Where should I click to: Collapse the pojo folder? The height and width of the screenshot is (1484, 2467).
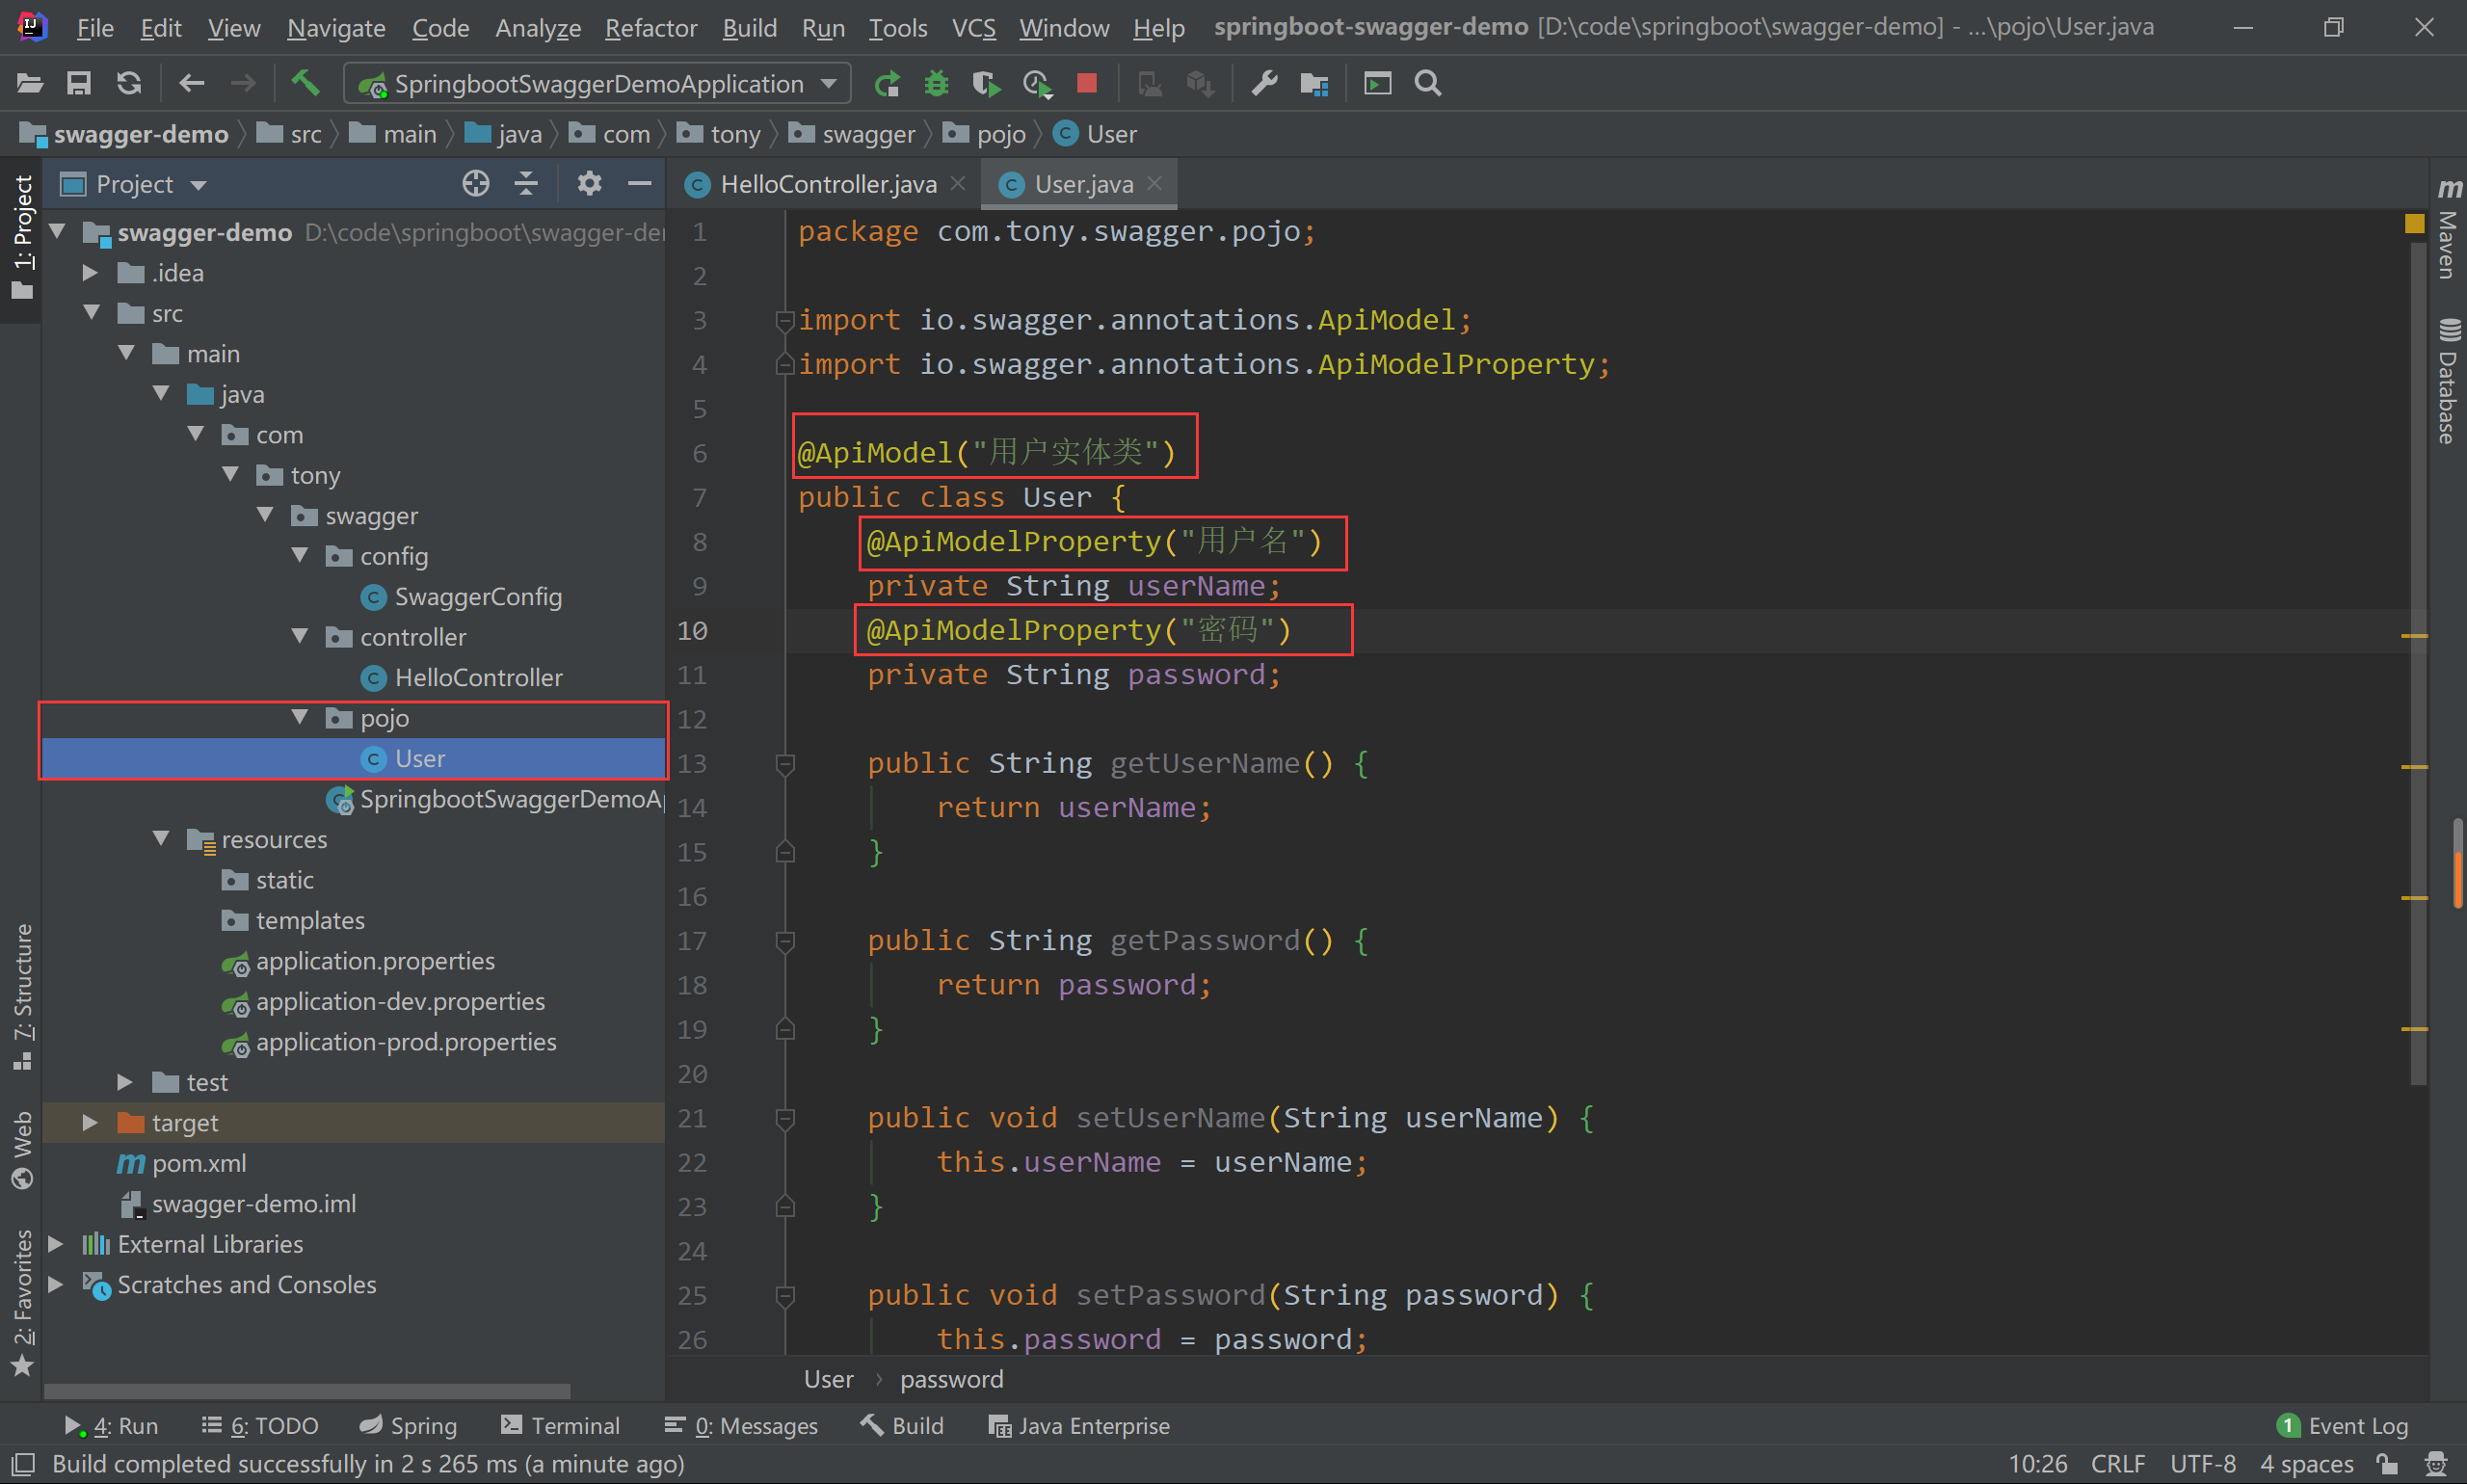pos(300,718)
